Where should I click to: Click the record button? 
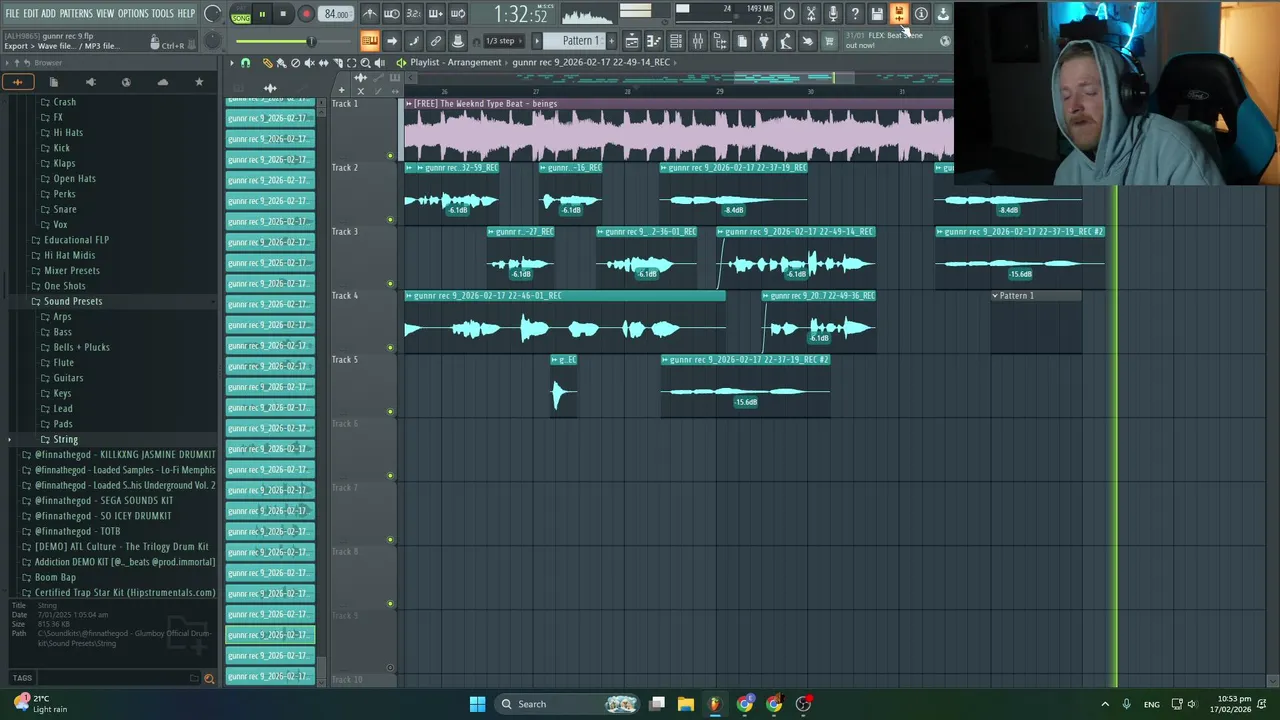point(306,14)
